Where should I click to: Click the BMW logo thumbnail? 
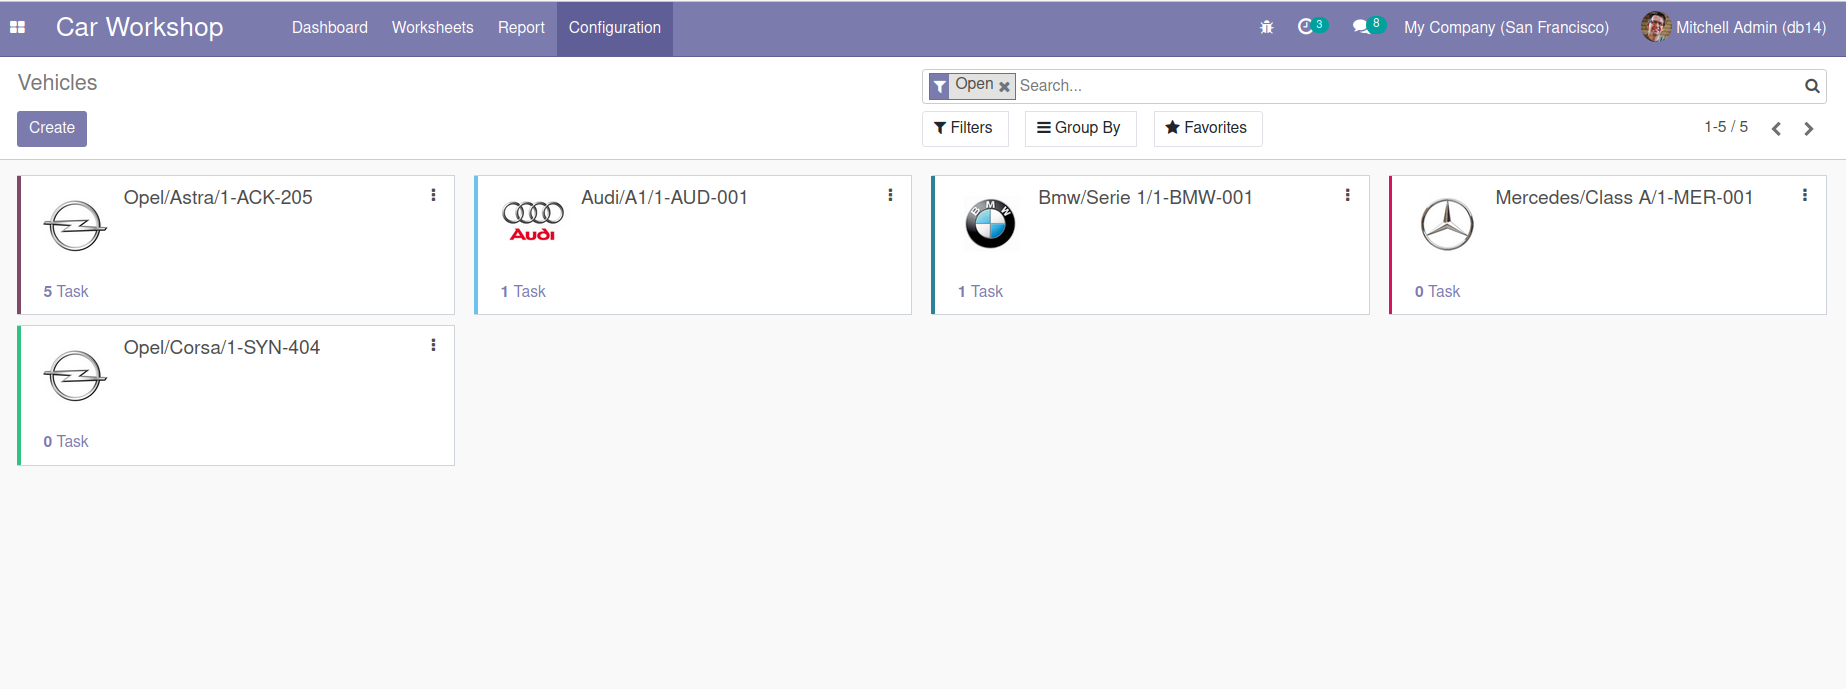coord(990,223)
